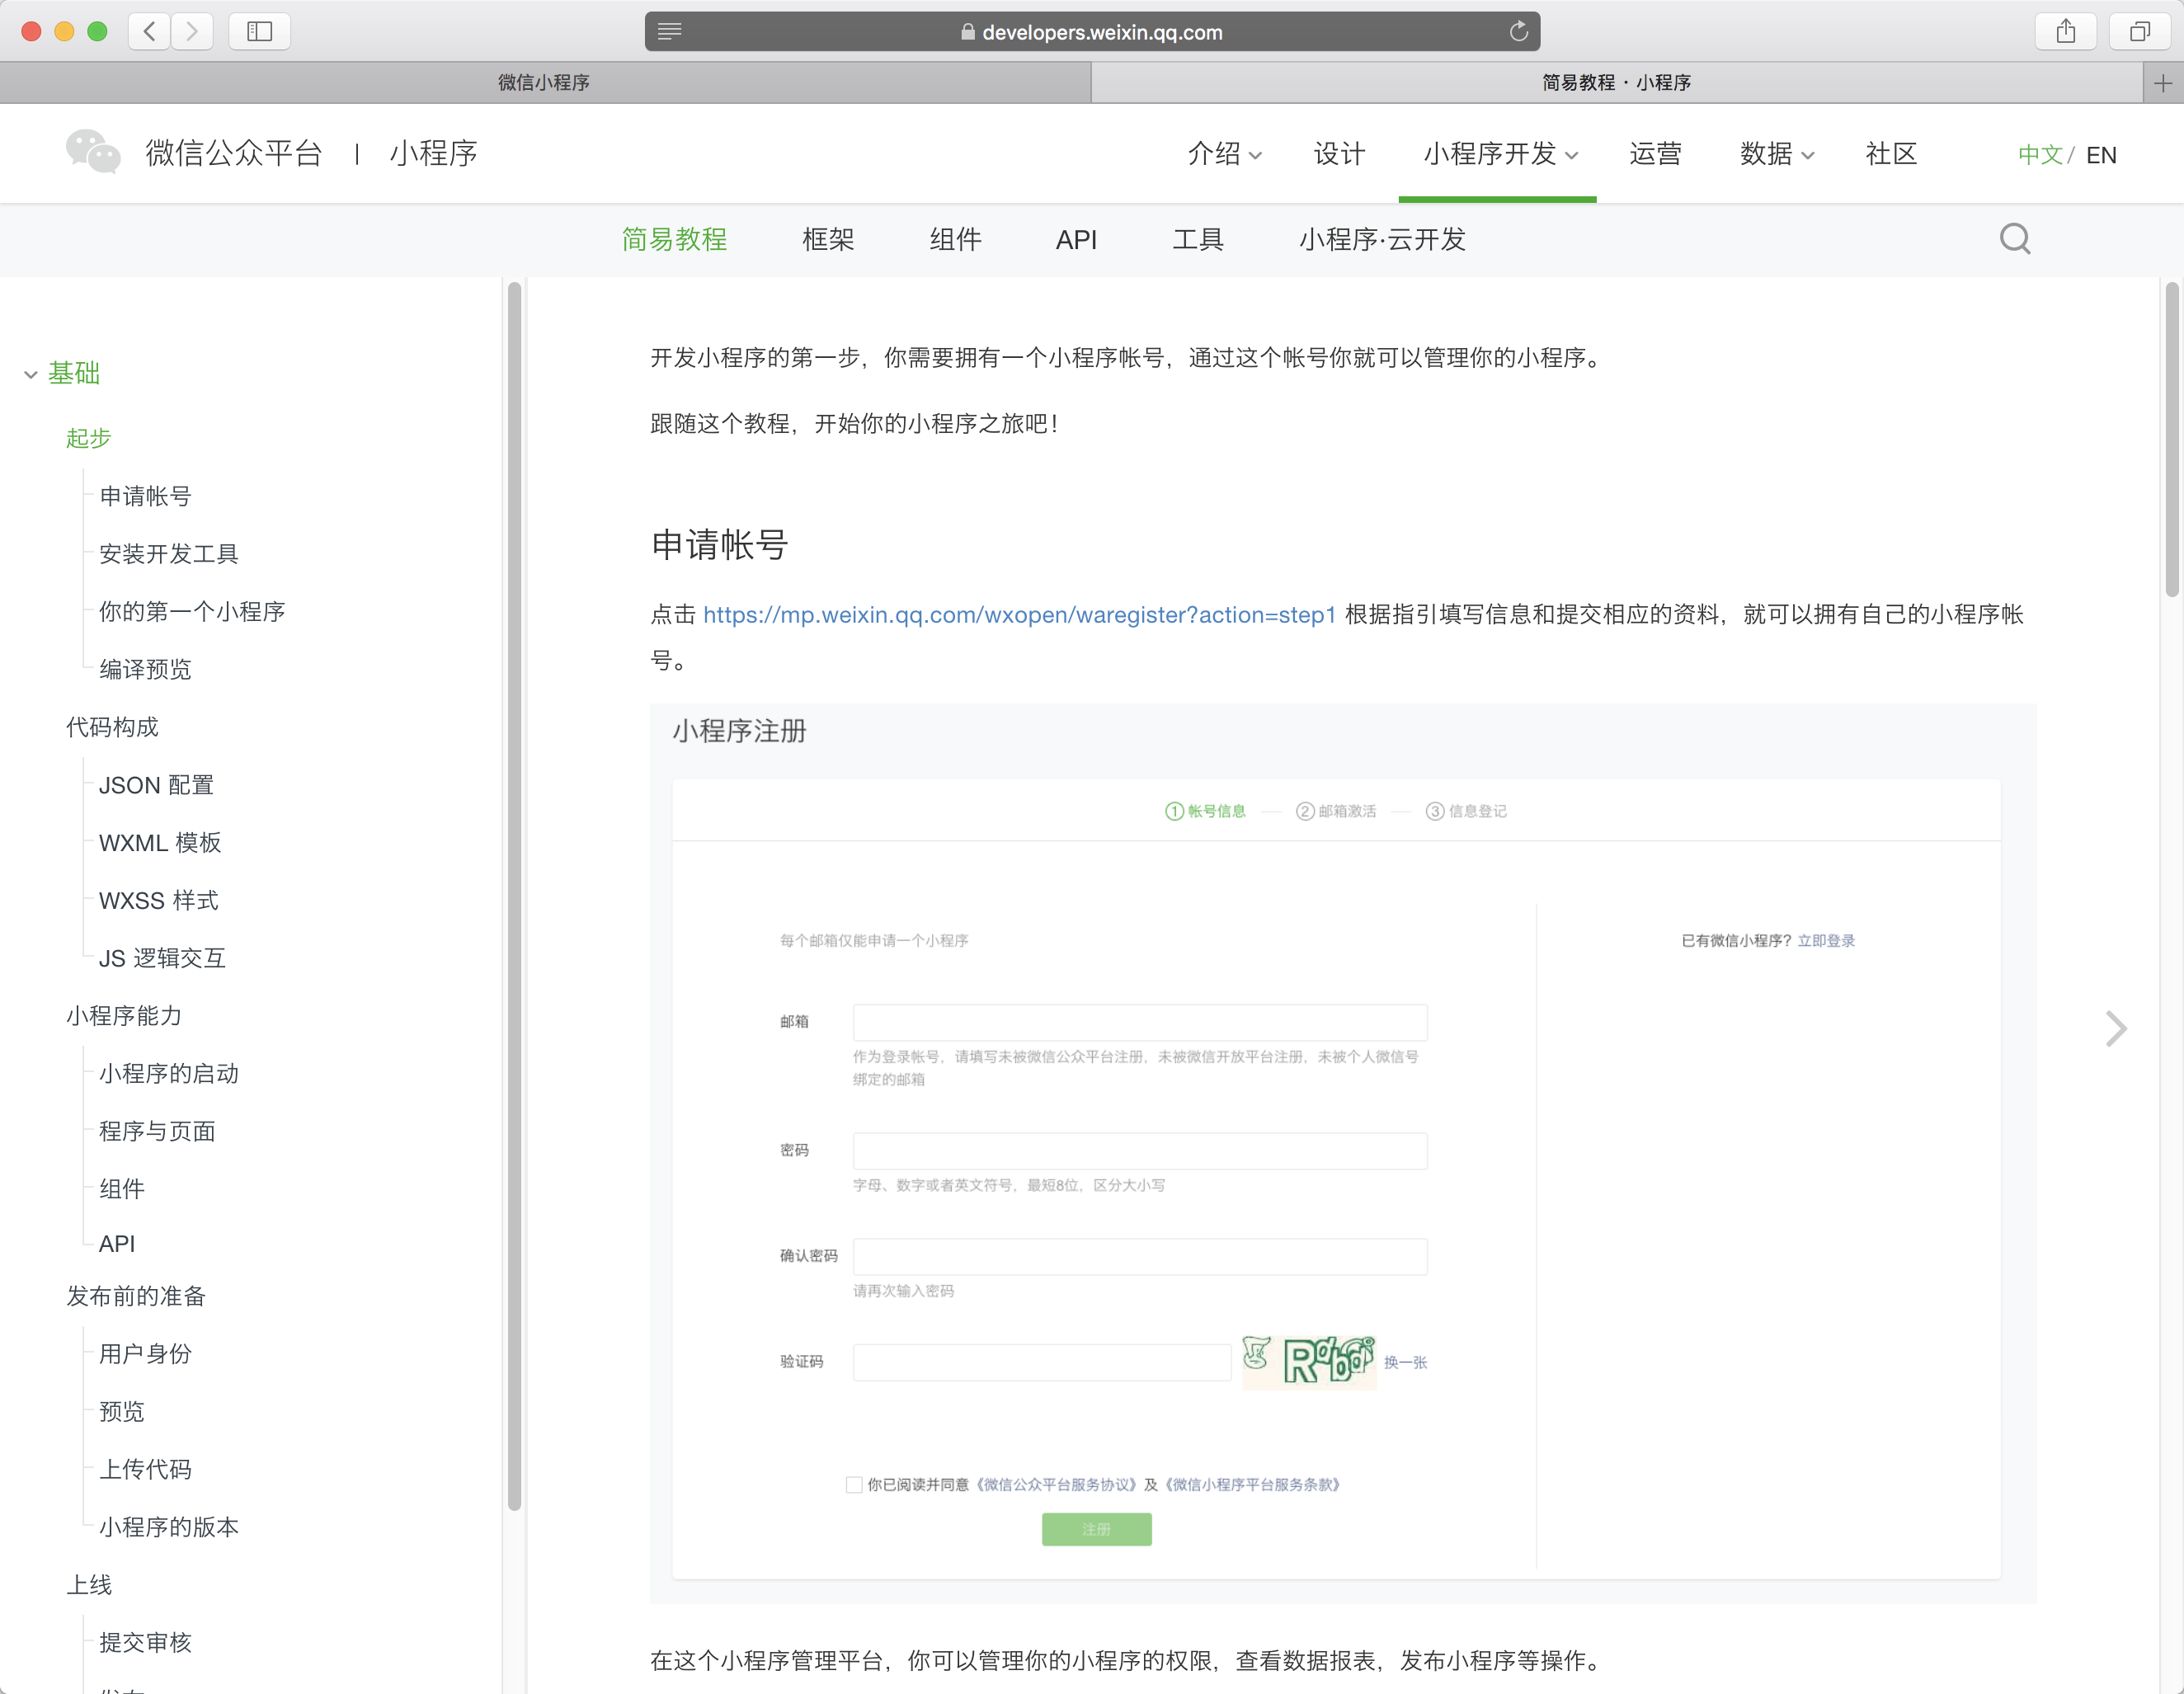Open the 数据 dropdown menu
Viewport: 2184px width, 1694px height.
click(1776, 154)
